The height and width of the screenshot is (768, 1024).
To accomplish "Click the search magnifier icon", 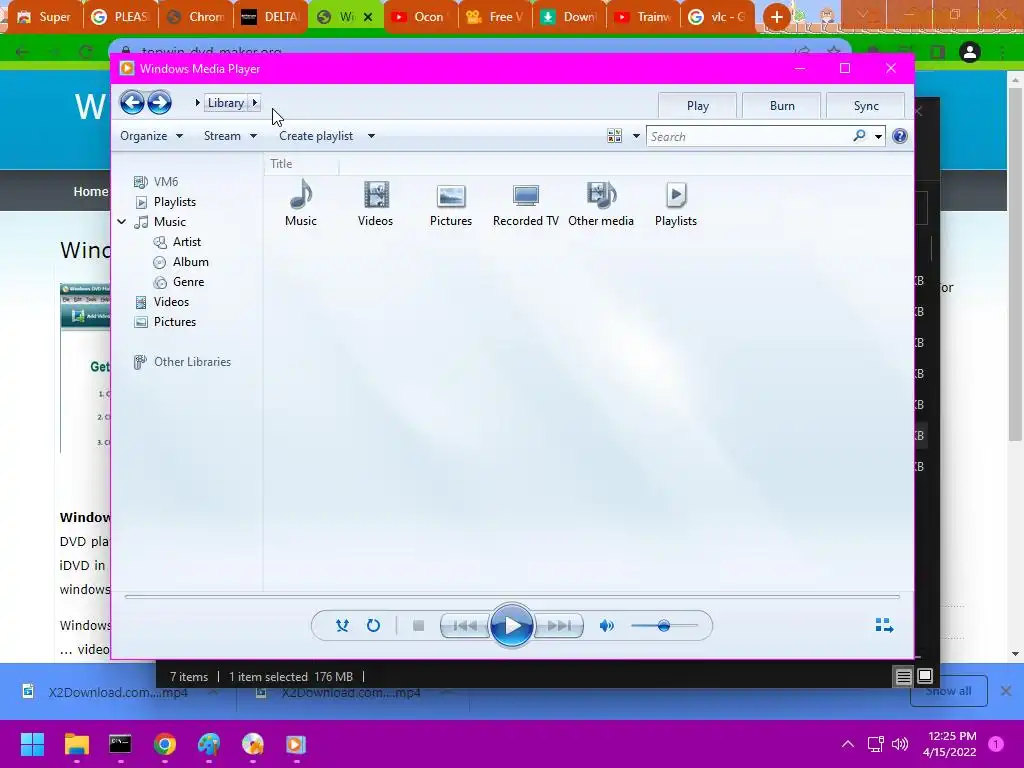I will pyautogui.click(x=859, y=136).
